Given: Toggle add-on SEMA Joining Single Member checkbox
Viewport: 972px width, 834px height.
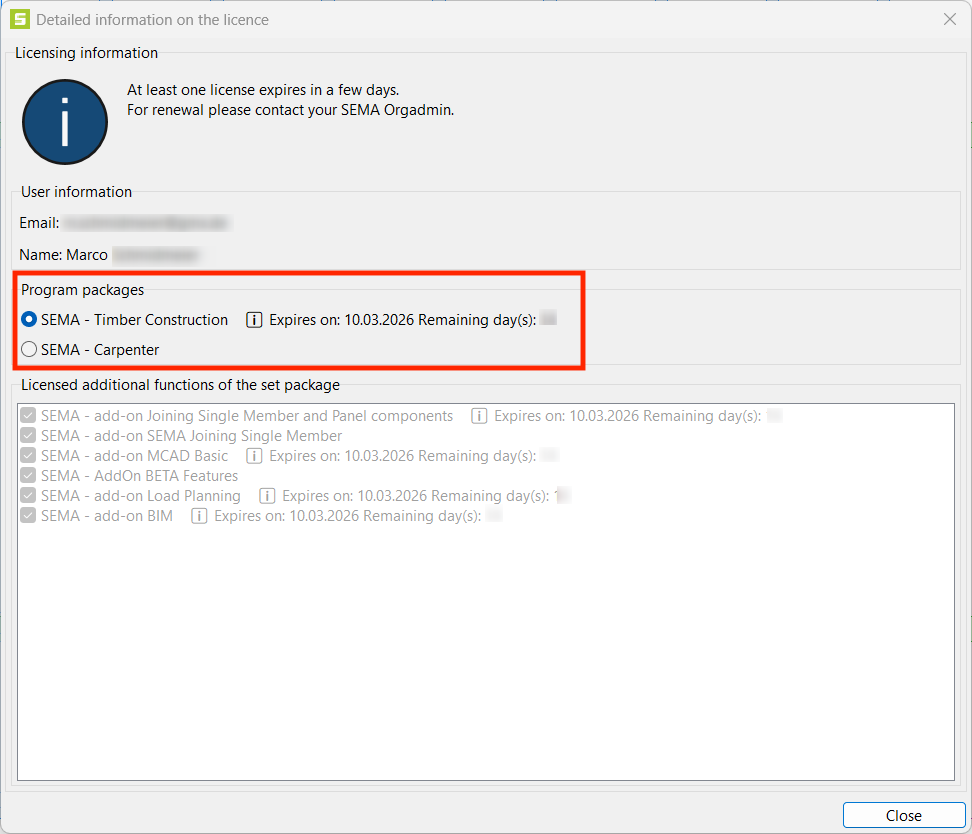Looking at the screenshot, I should (29, 436).
